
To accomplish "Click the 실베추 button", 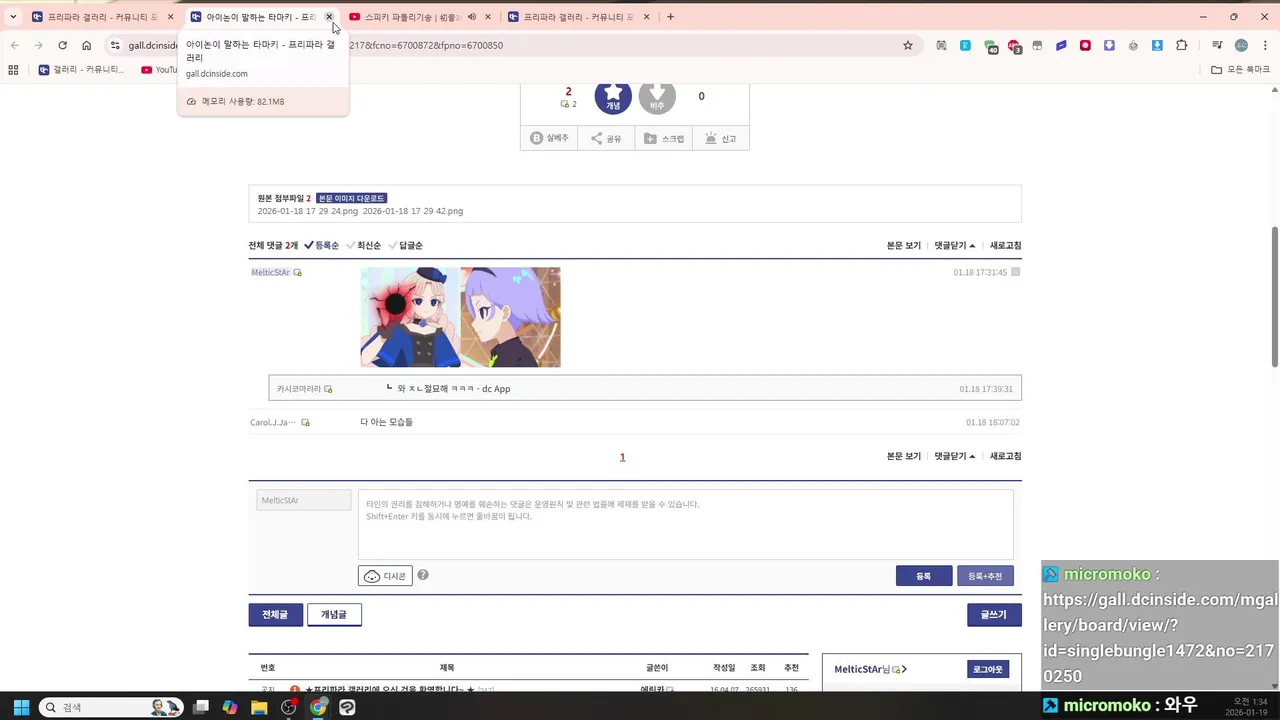I will [549, 138].
